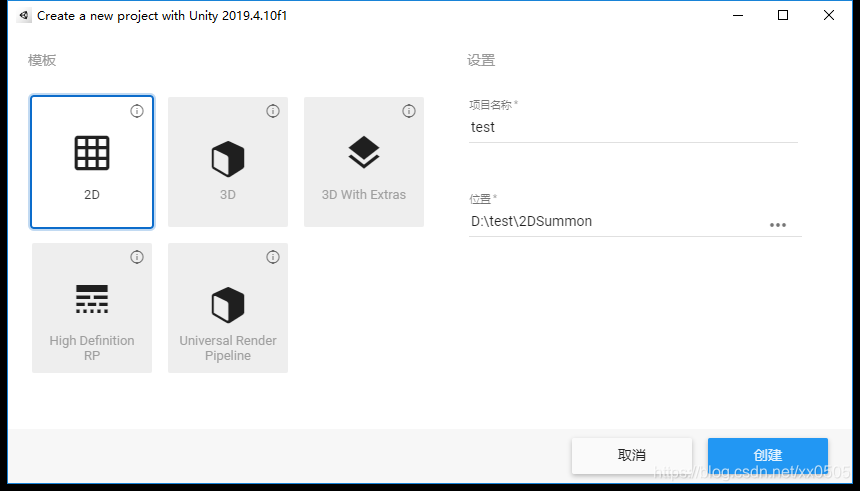Close the new project window

829,15
